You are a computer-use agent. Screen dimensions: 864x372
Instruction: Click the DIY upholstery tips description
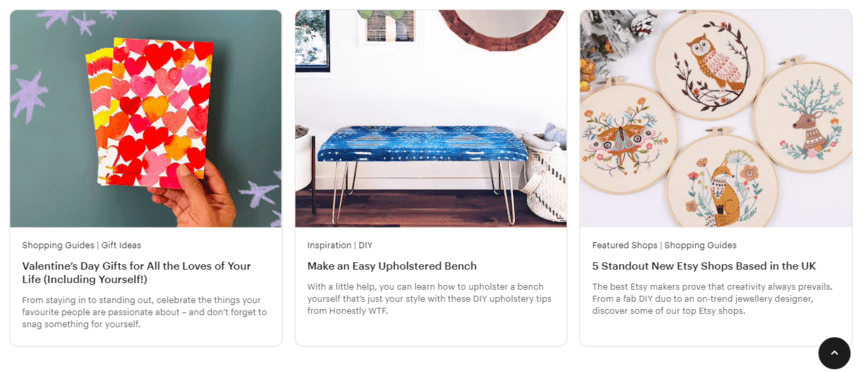click(x=429, y=299)
